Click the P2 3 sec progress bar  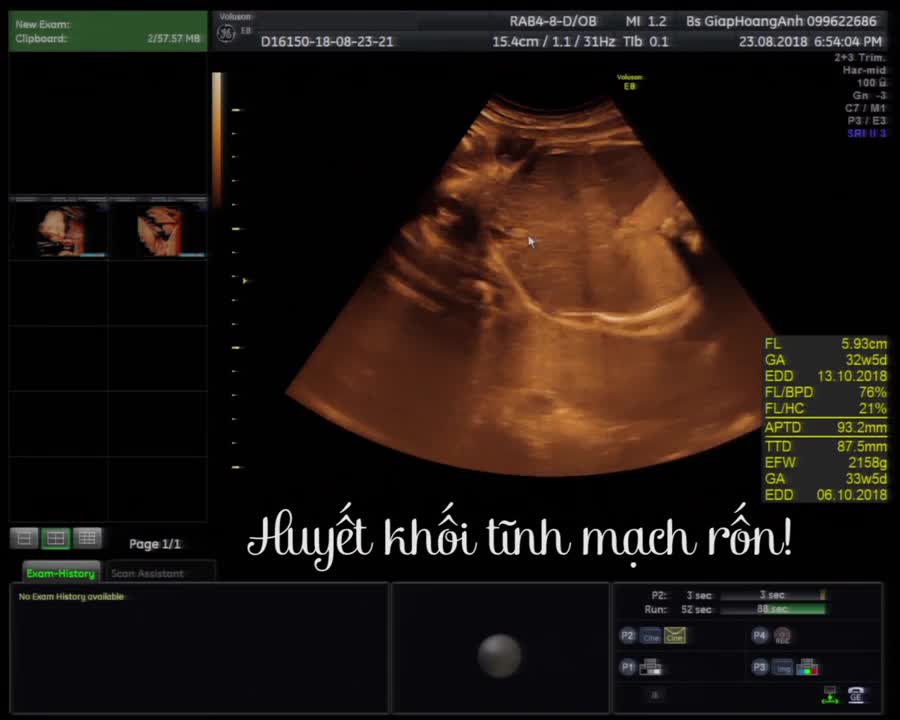[773, 595]
